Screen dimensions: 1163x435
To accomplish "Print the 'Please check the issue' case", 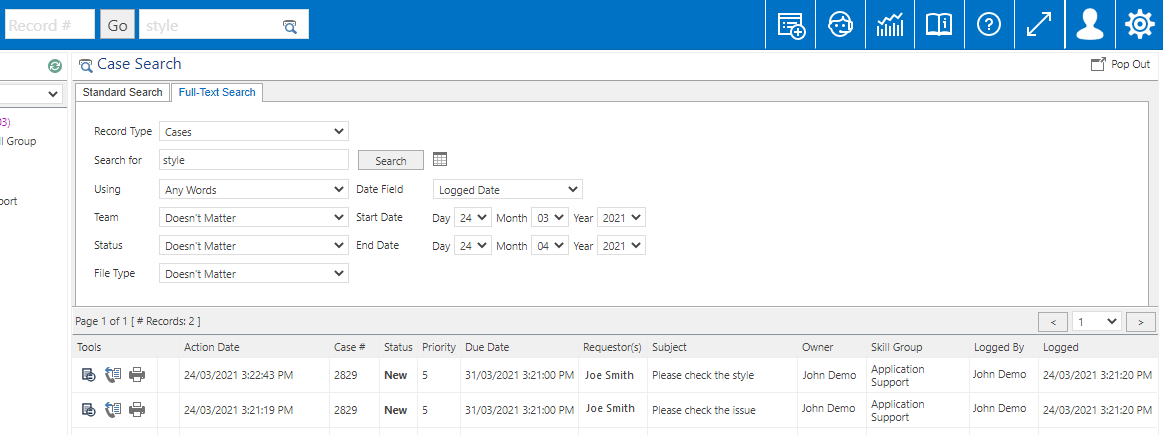I will 137,408.
